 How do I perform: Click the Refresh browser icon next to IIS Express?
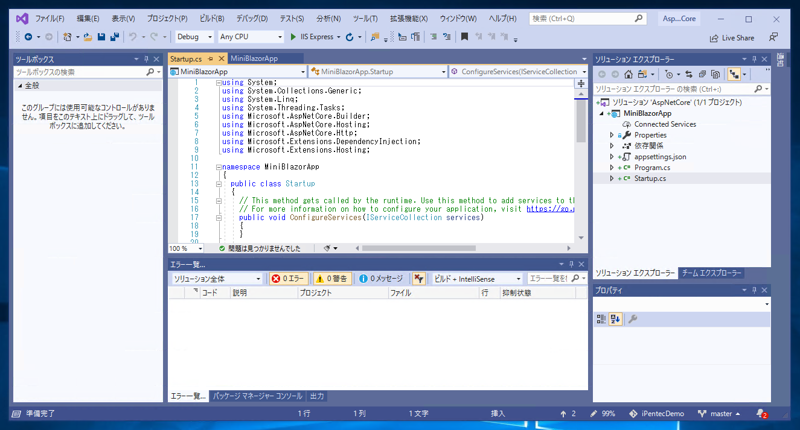(349, 37)
